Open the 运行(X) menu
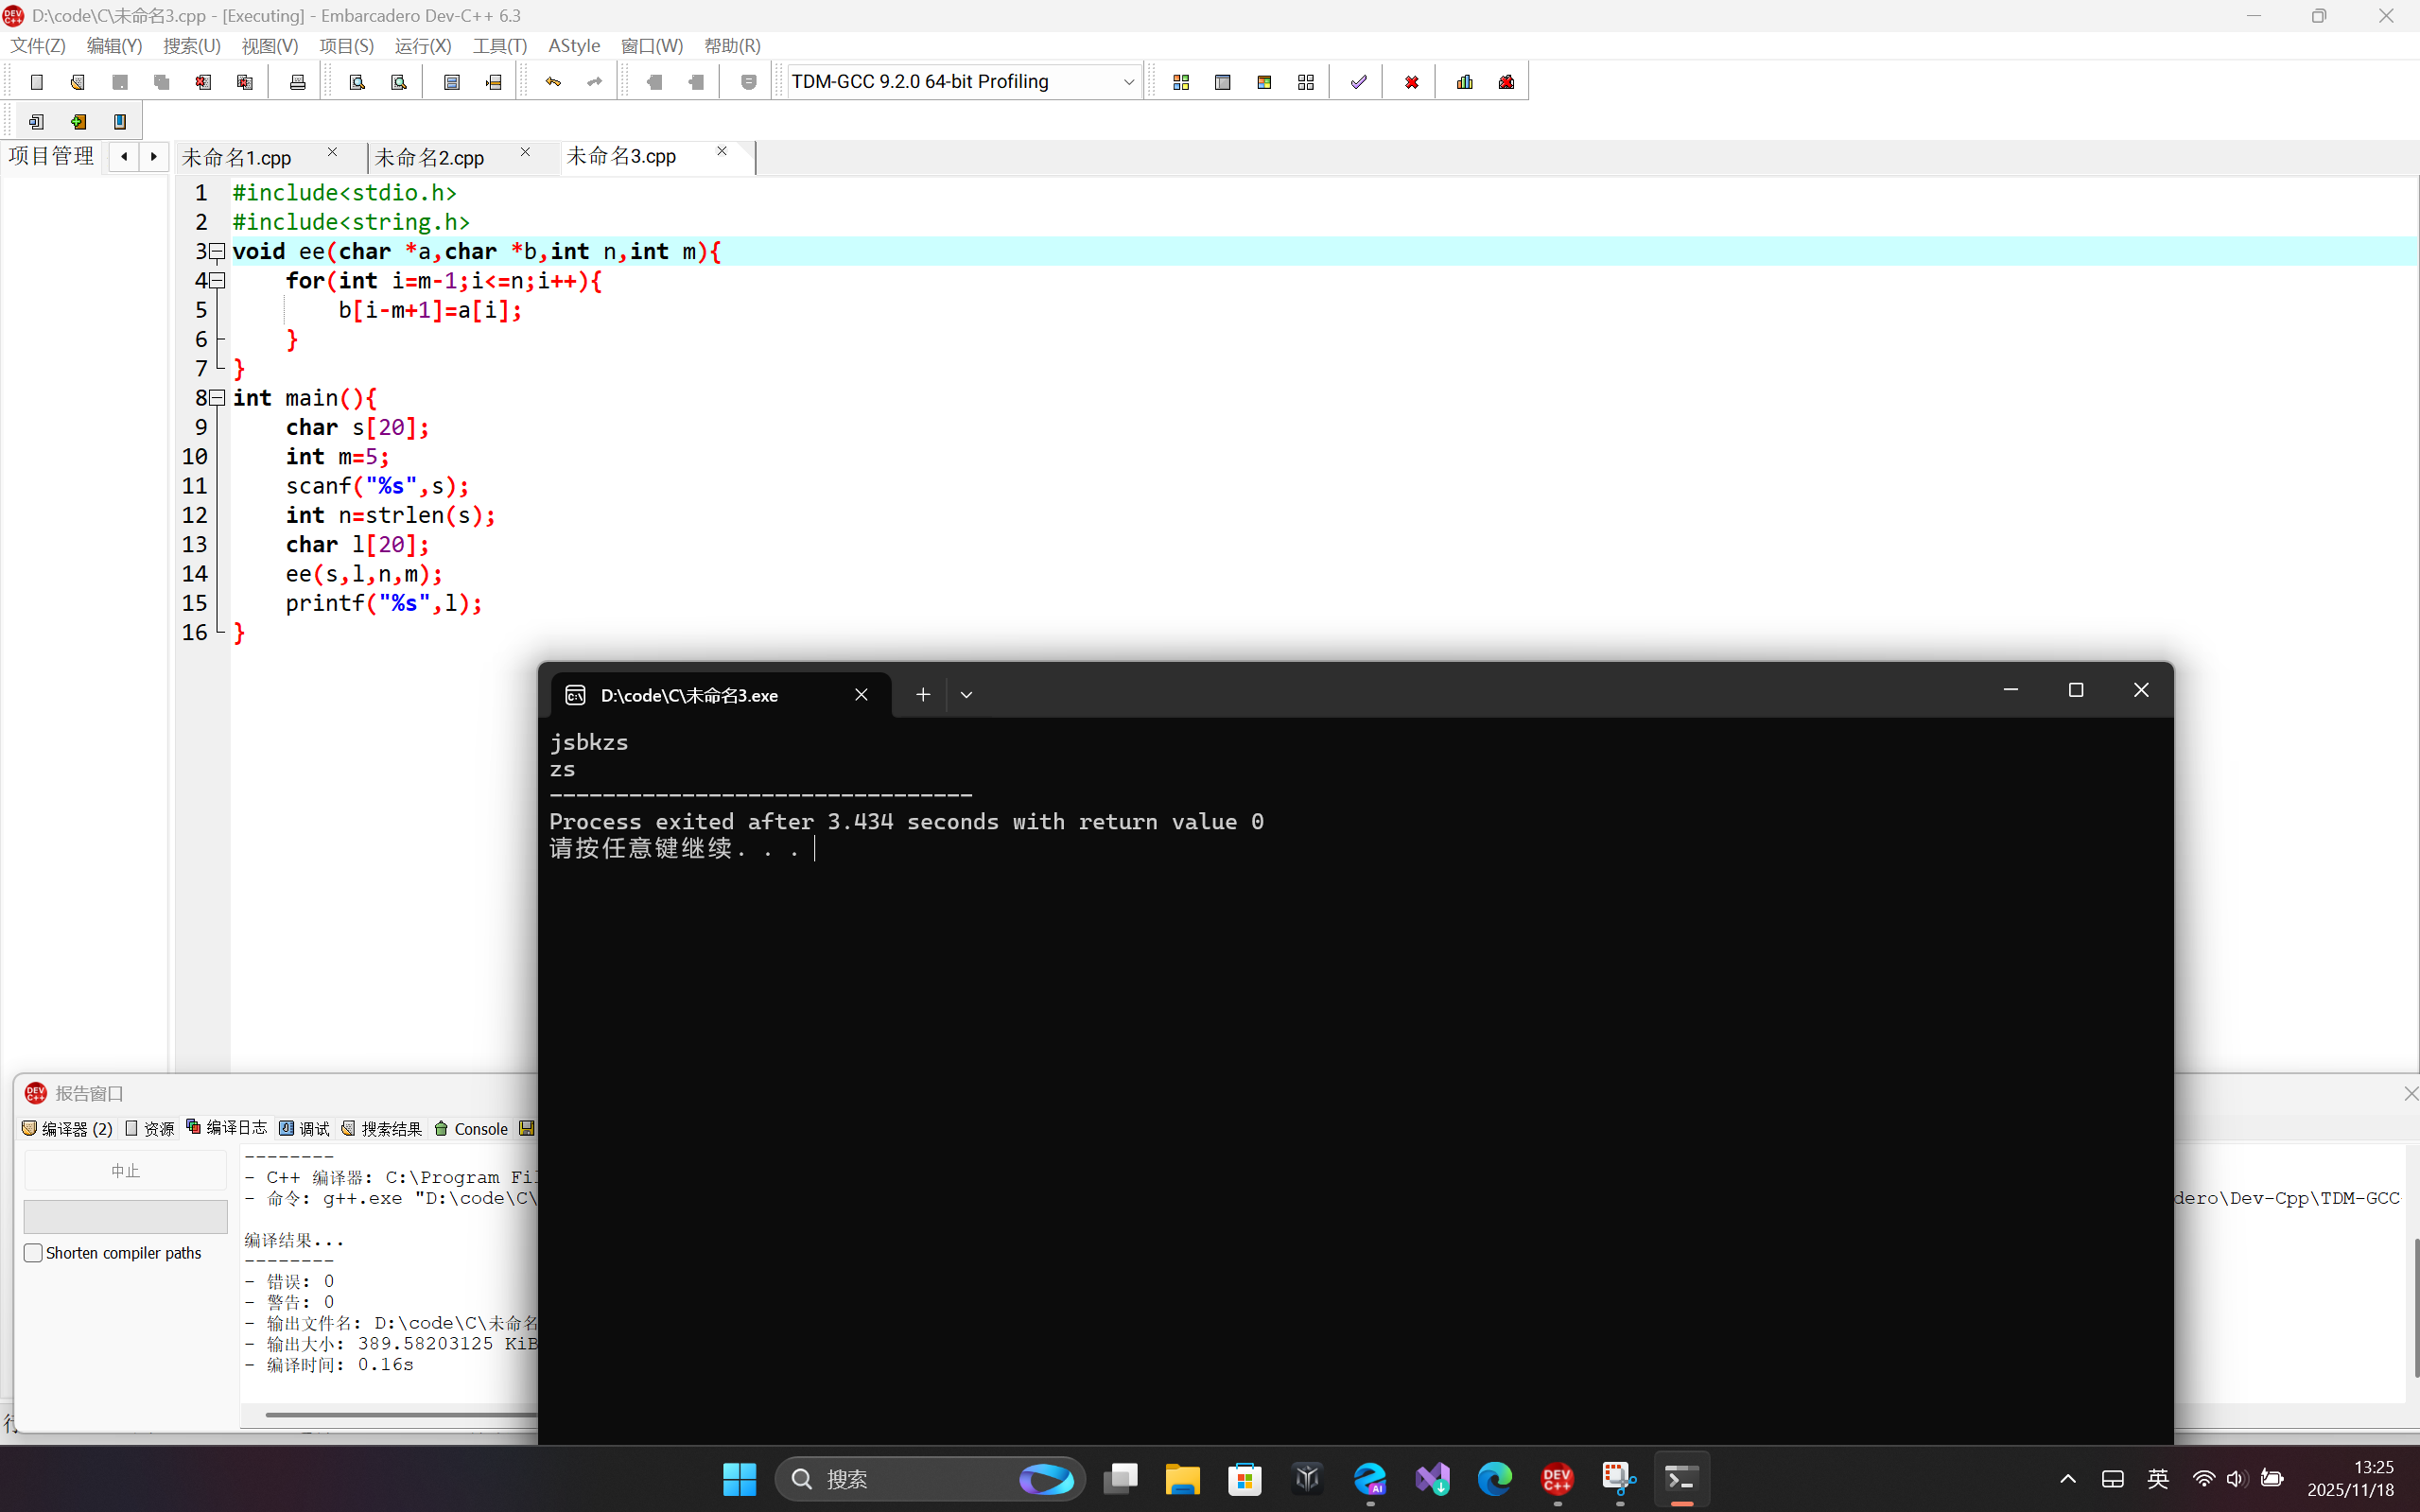Image resolution: width=2420 pixels, height=1512 pixels. (x=422, y=46)
